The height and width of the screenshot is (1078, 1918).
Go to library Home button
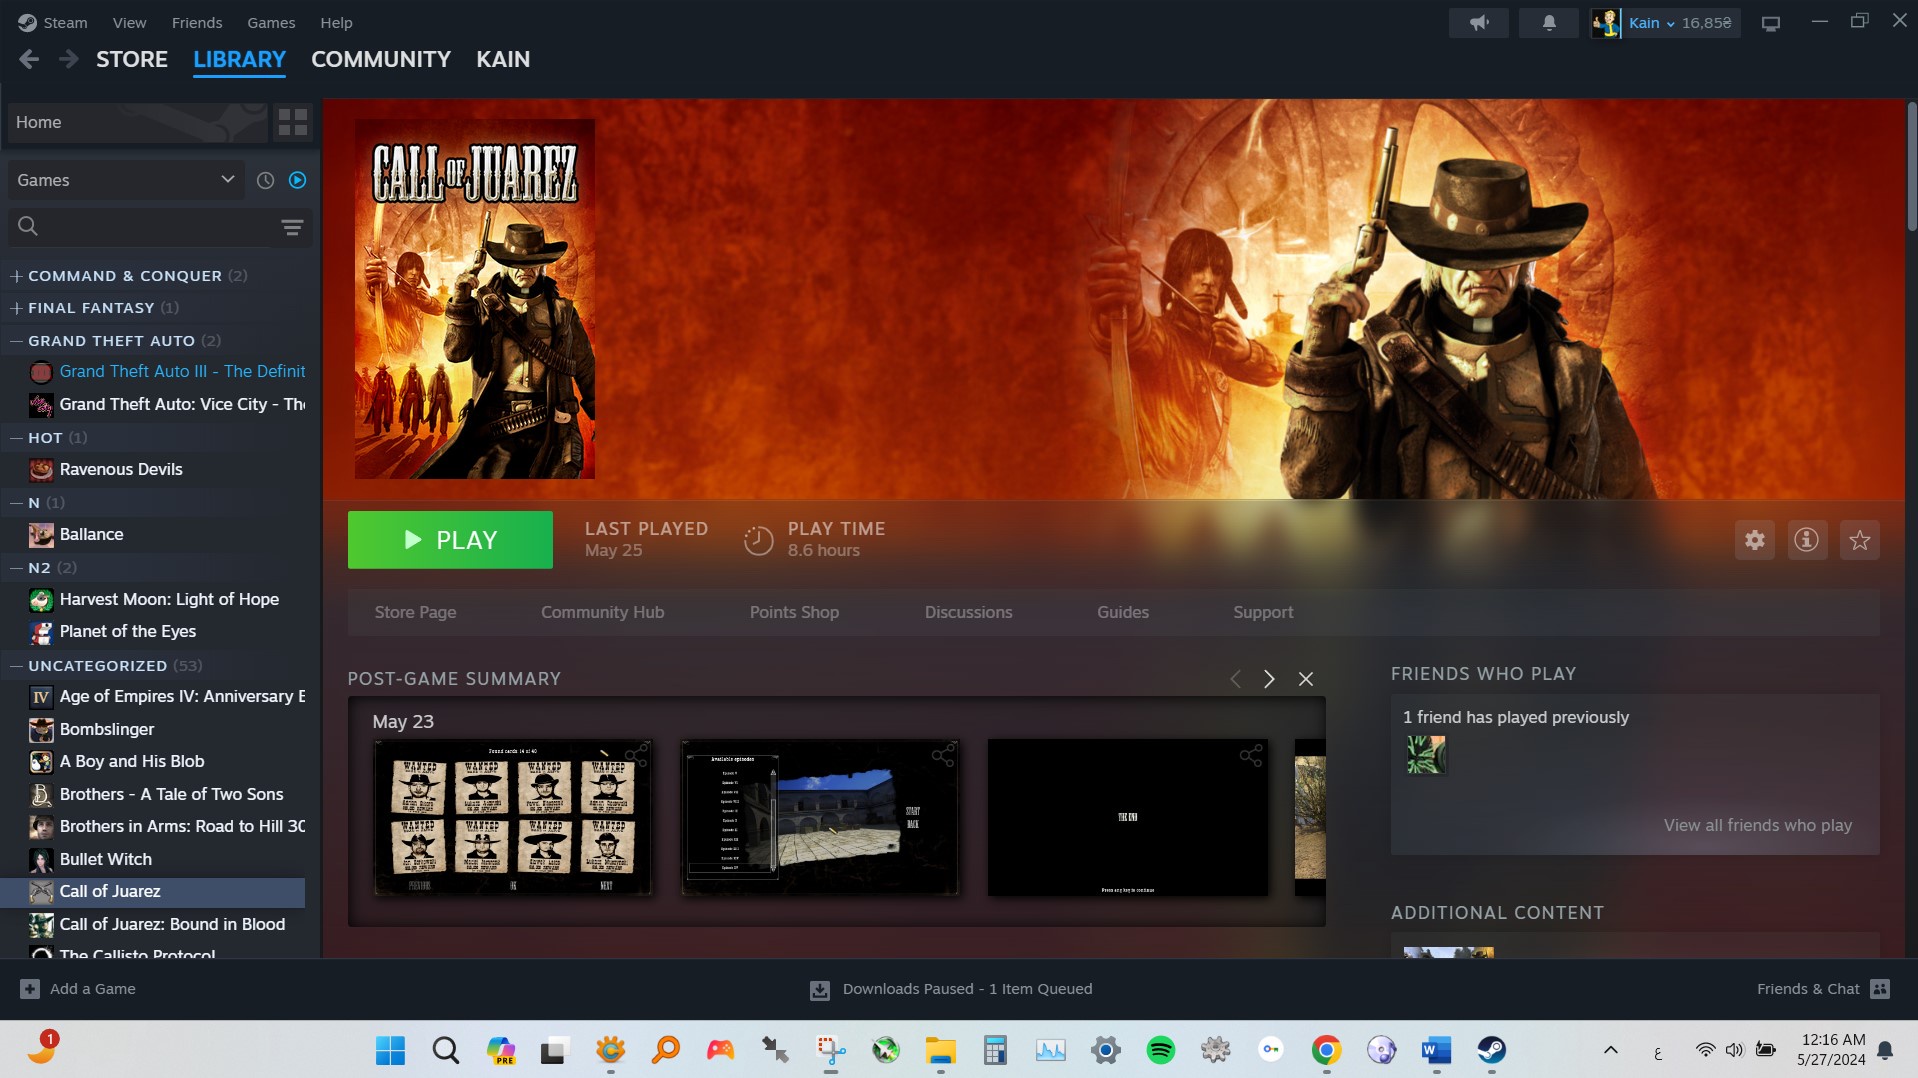138,122
